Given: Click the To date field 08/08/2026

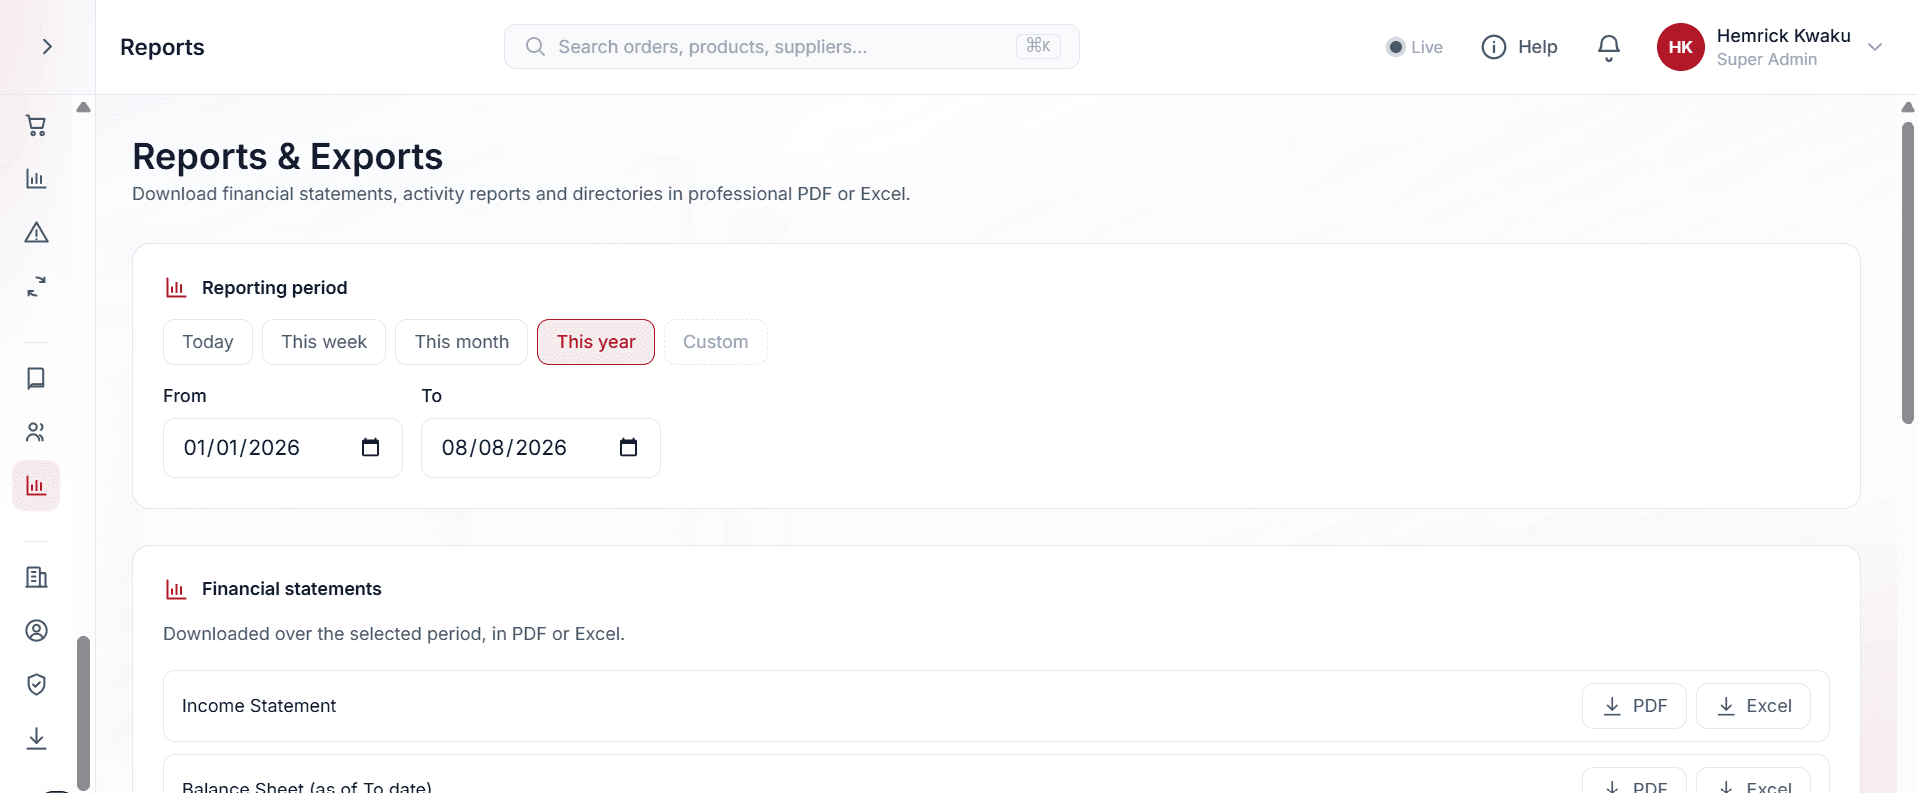Looking at the screenshot, I should (x=541, y=448).
